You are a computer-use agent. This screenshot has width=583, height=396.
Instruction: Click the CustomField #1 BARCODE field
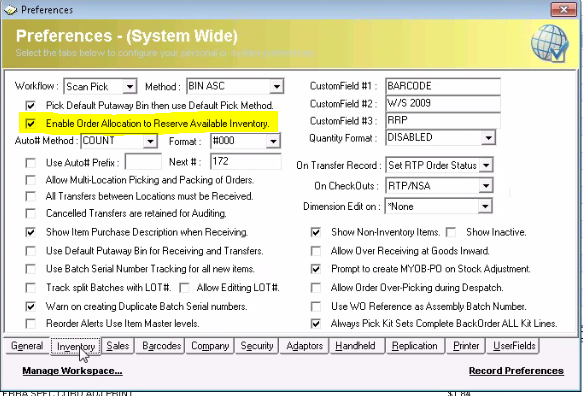443,86
